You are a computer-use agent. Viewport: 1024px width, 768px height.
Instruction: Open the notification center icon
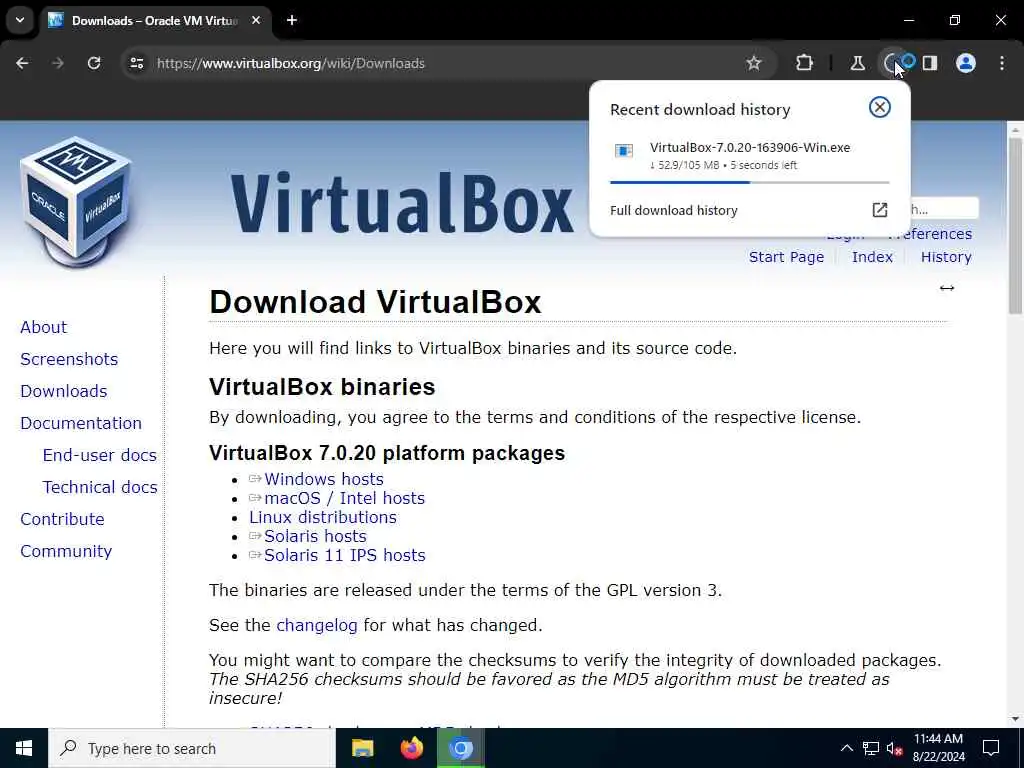coord(991,748)
